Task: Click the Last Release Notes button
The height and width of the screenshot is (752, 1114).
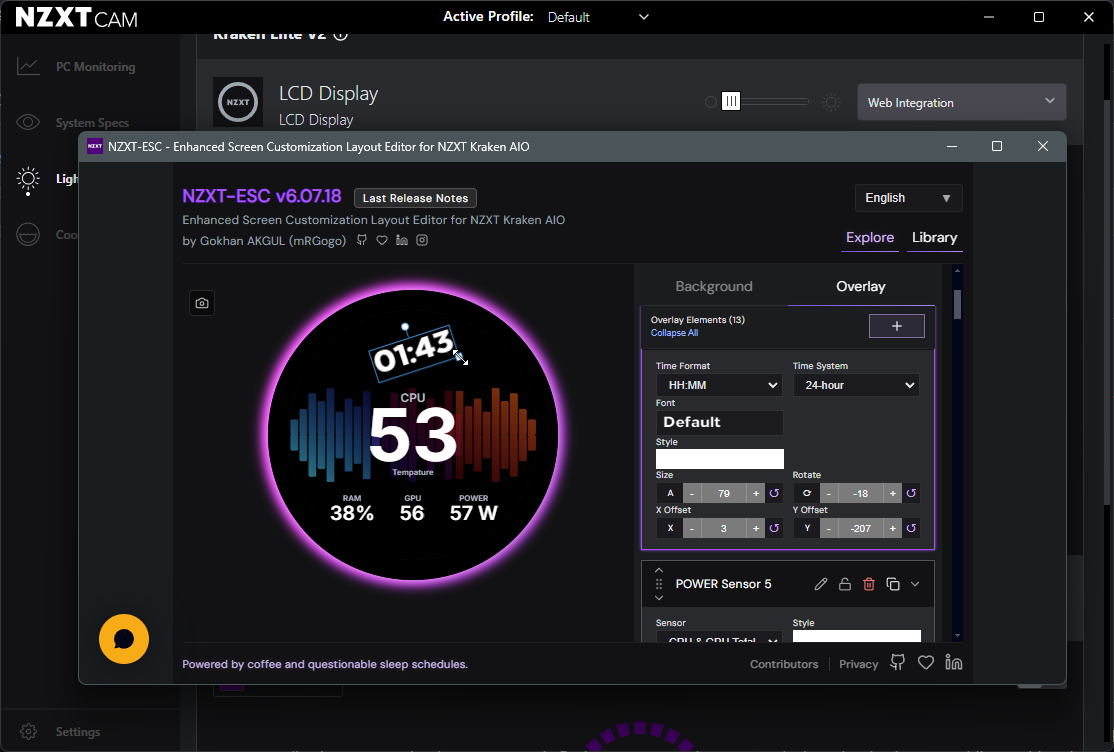Action: [x=416, y=198]
